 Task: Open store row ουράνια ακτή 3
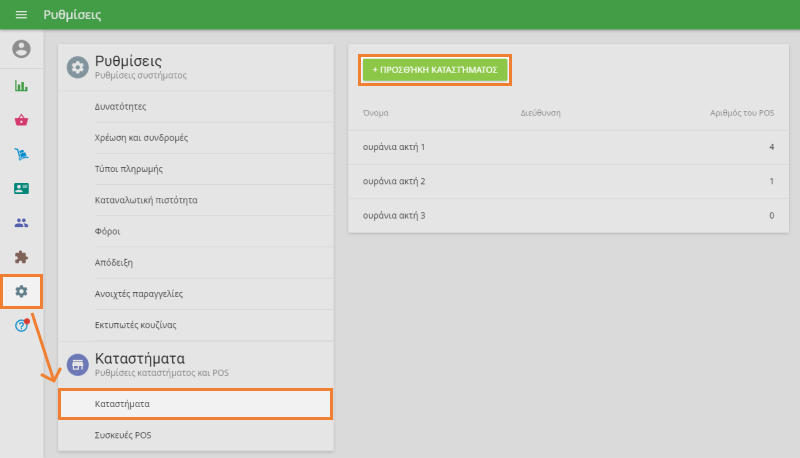pyautogui.click(x=568, y=215)
